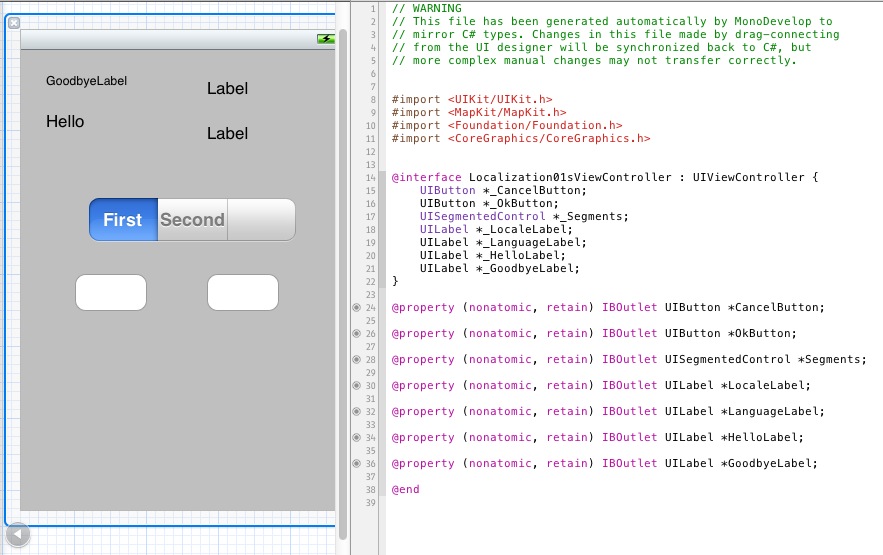This screenshot has height=555, width=883.
Task: Click the *LanguageLabel property line
Action: coord(608,411)
